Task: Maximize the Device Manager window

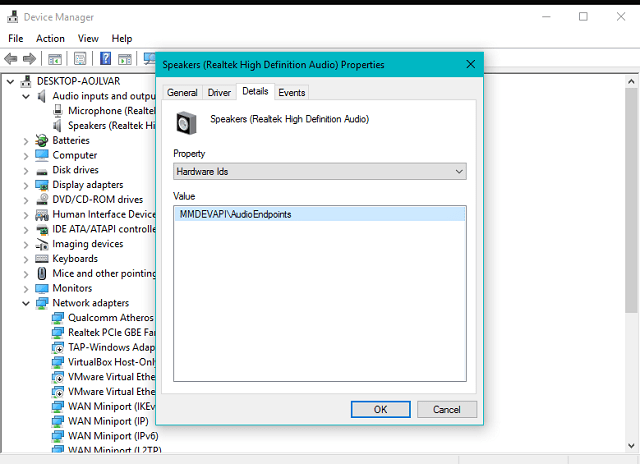Action: (583, 17)
